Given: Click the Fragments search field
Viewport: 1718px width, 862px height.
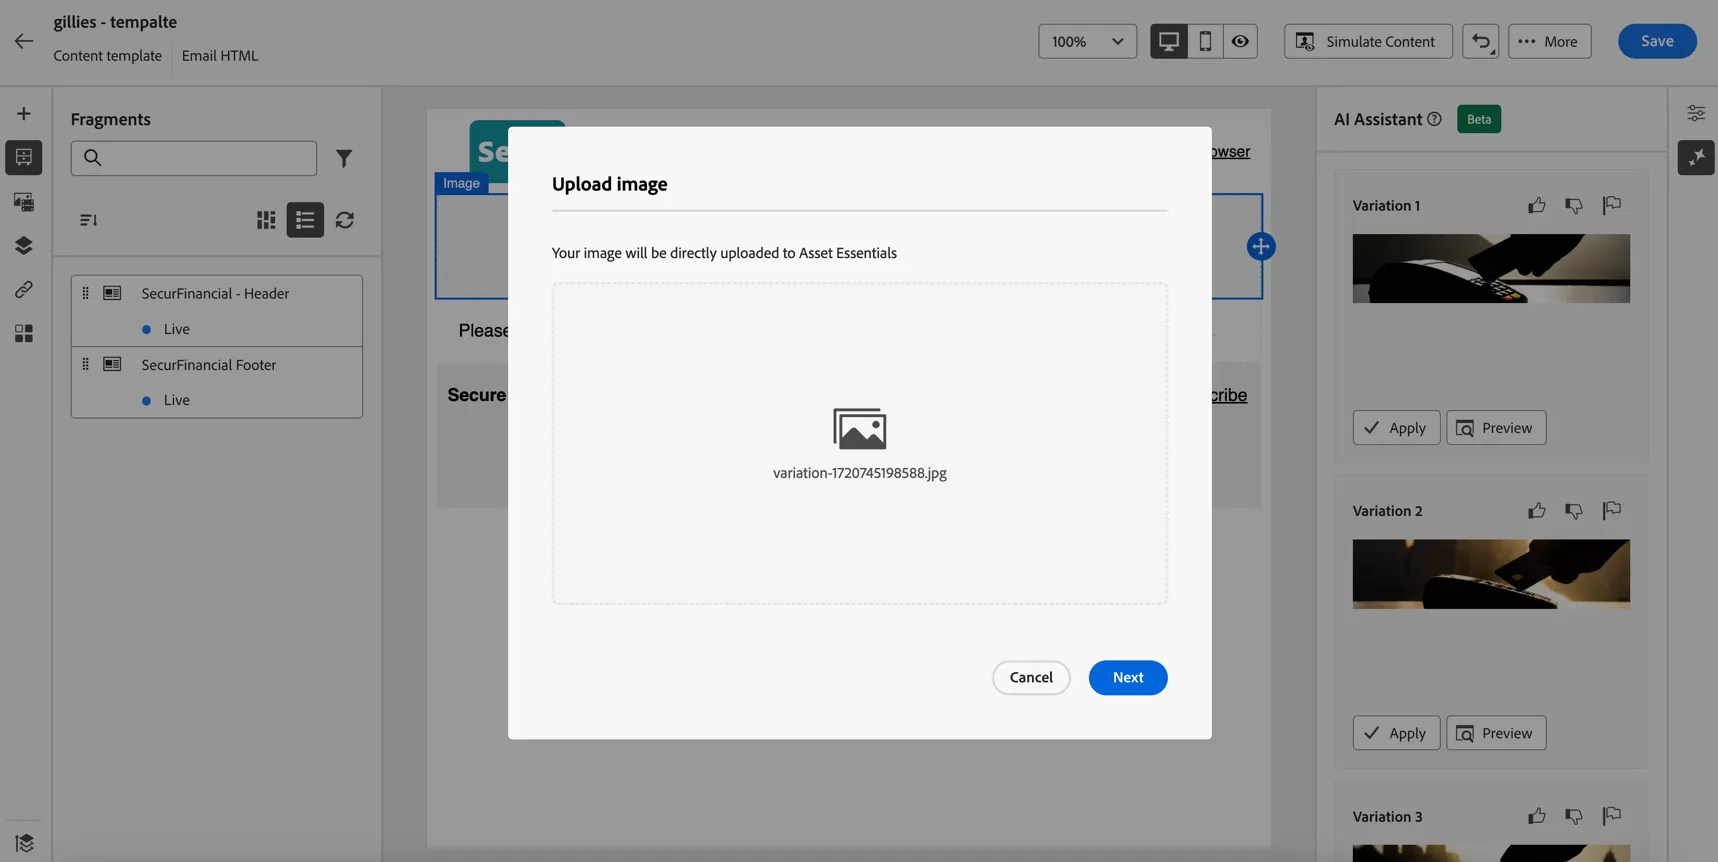Looking at the screenshot, I should pos(194,158).
